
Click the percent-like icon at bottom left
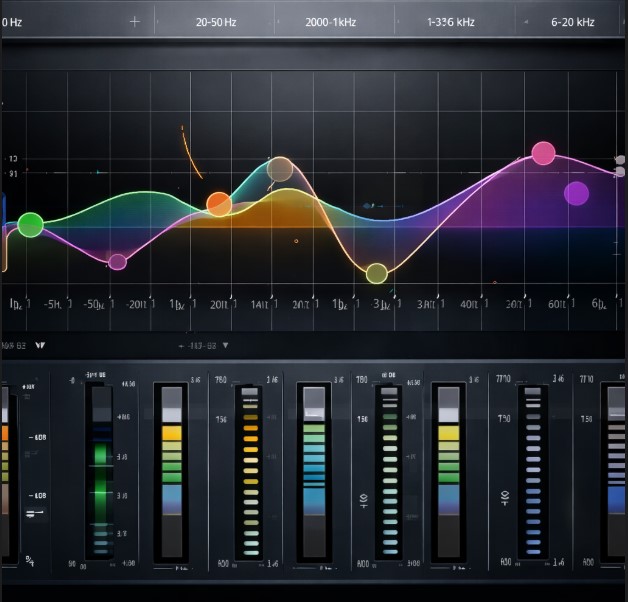click(30, 560)
